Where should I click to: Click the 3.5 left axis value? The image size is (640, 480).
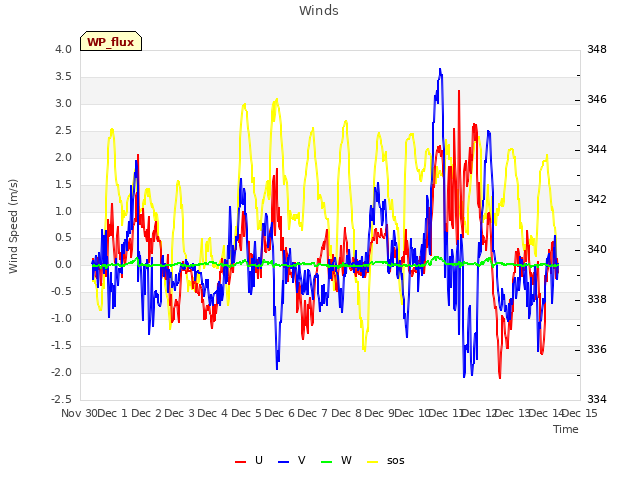click(x=63, y=76)
